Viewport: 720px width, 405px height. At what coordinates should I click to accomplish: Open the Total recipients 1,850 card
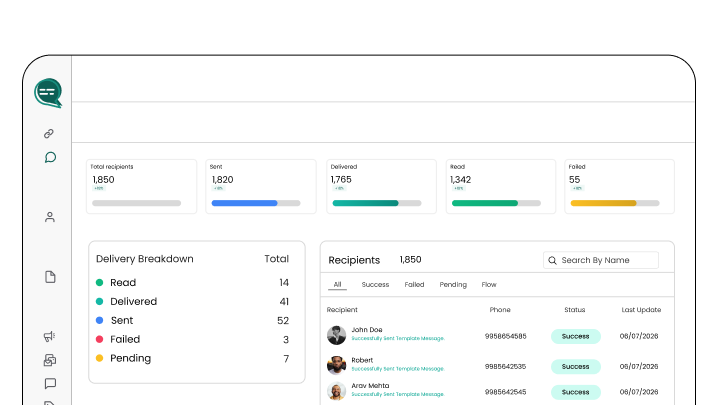(141, 186)
